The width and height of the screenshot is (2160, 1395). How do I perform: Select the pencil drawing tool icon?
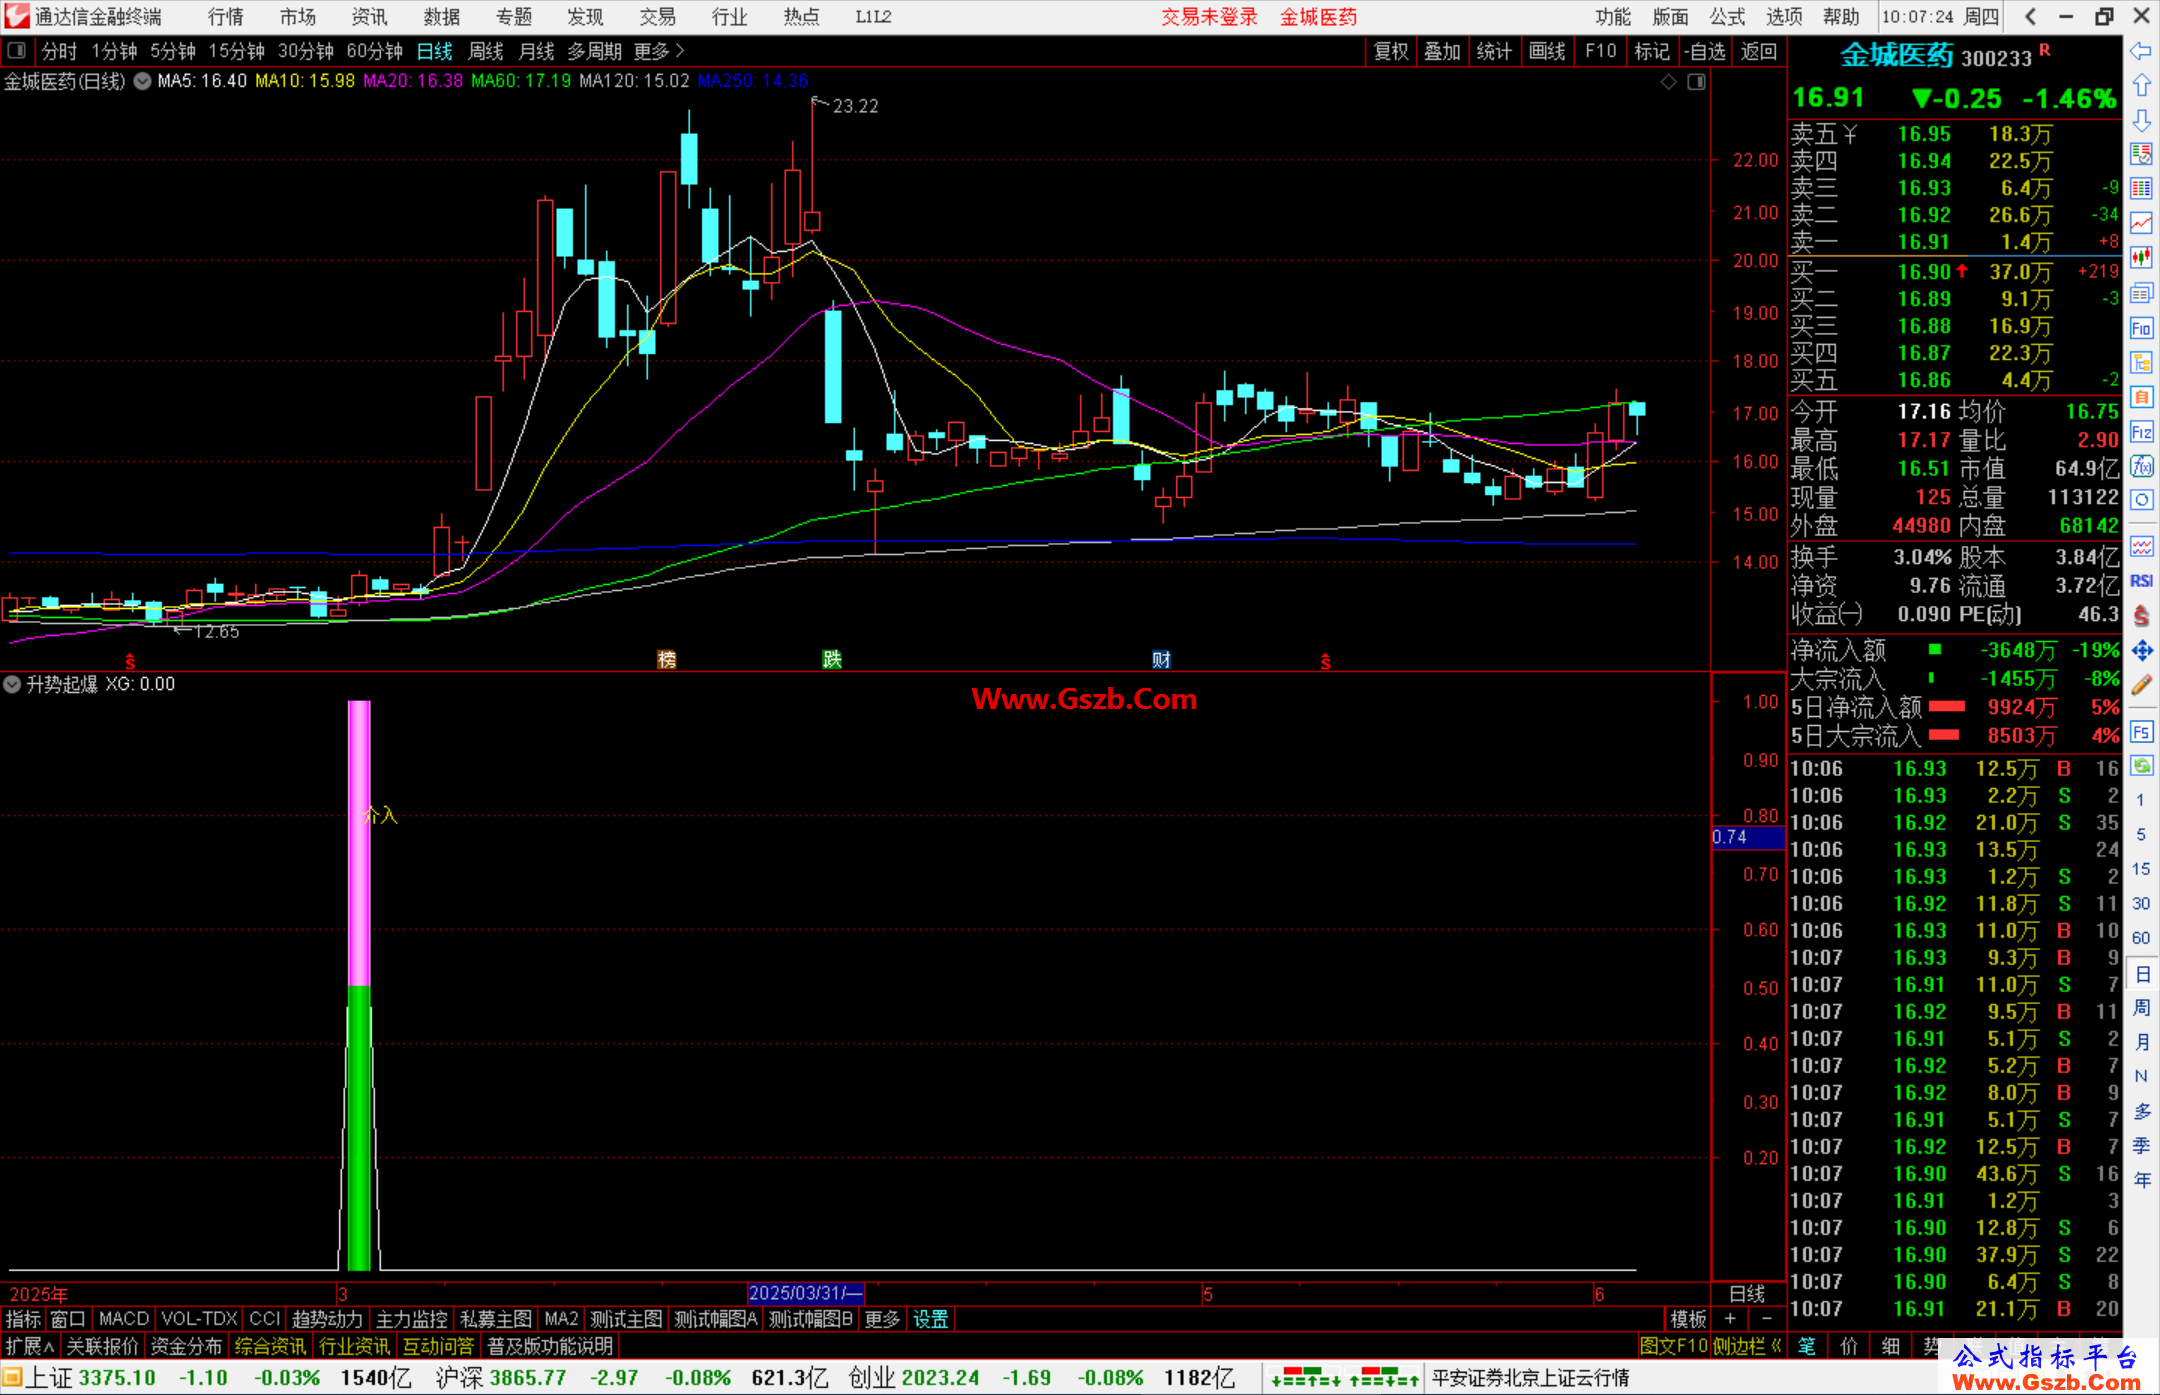[x=2141, y=686]
